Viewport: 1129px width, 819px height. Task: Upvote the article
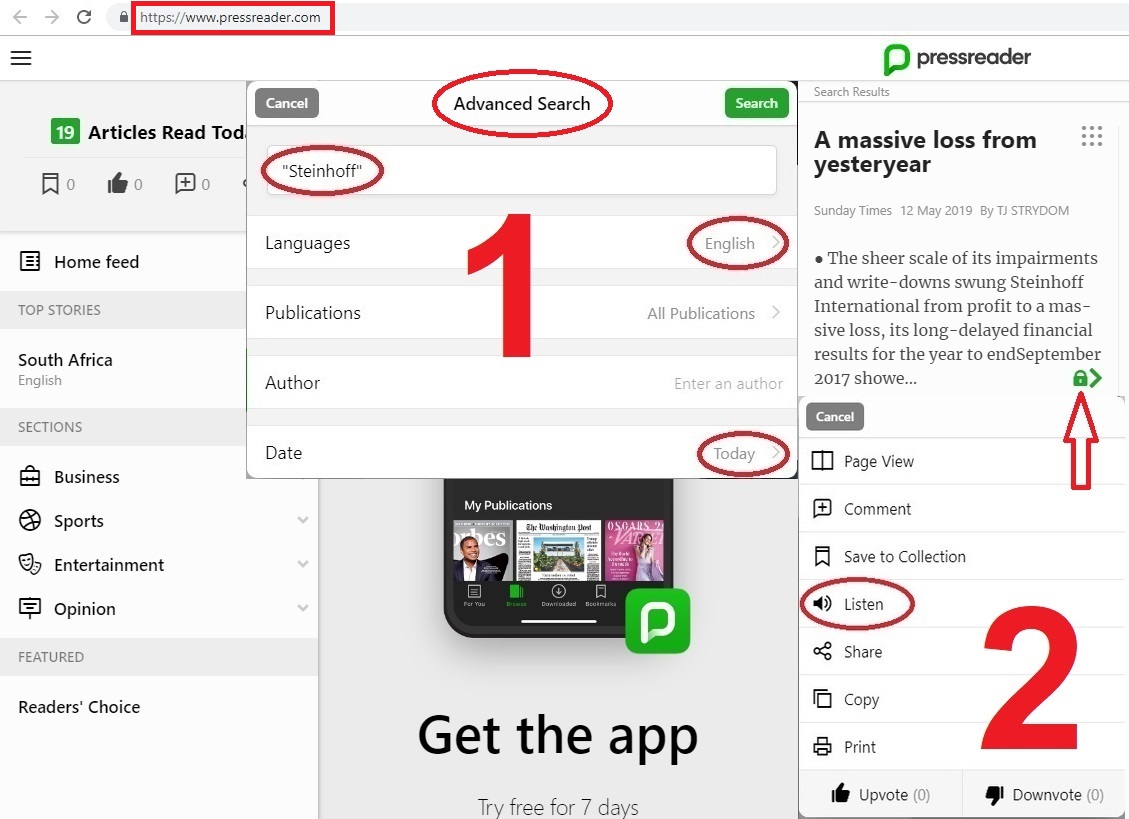click(x=880, y=794)
